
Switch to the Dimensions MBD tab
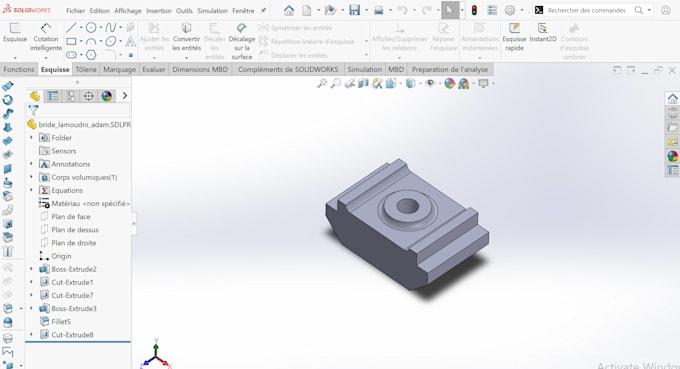200,69
